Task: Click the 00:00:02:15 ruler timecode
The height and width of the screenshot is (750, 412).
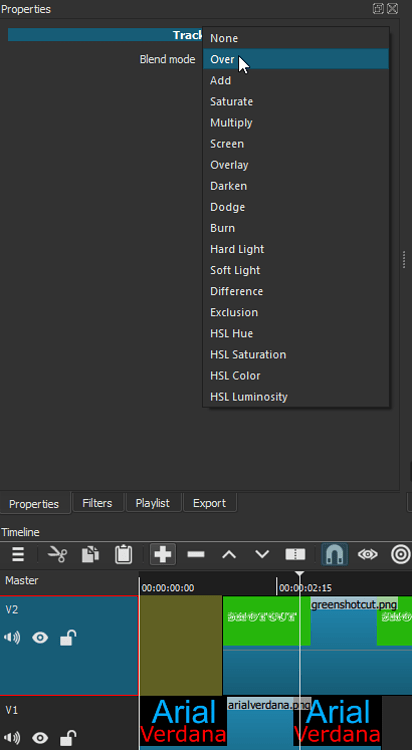Action: [x=305, y=588]
